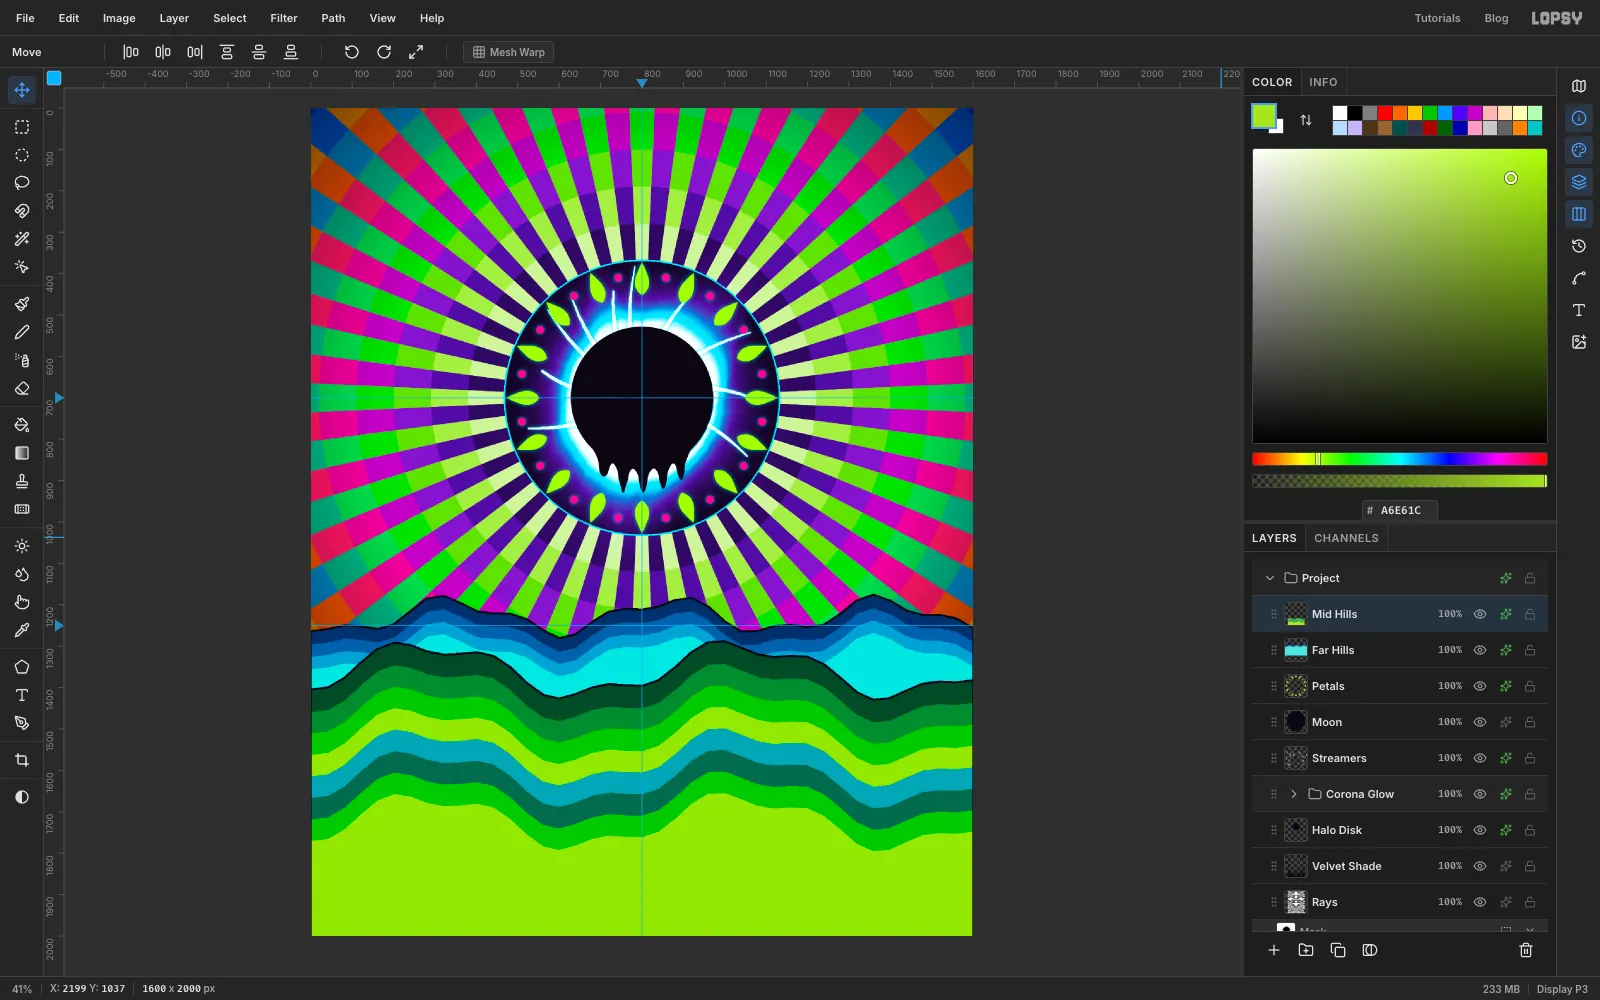Choose the Eraser tool
The width and height of the screenshot is (1600, 1000).
pos(22,388)
